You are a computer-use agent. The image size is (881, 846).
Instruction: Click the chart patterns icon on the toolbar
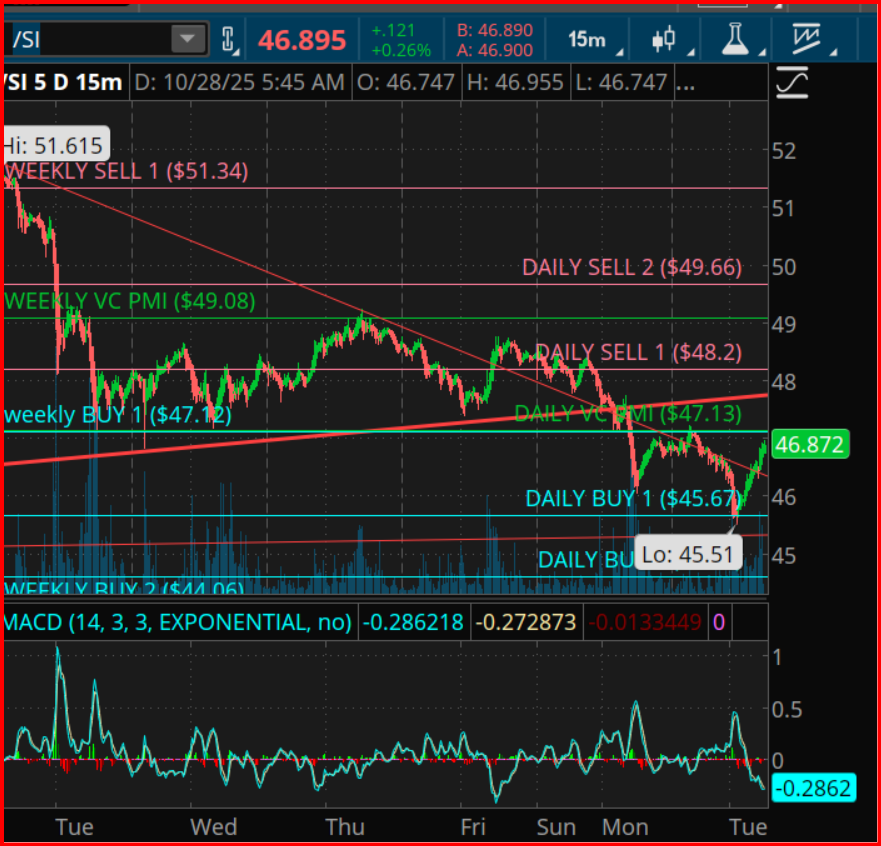coord(807,38)
